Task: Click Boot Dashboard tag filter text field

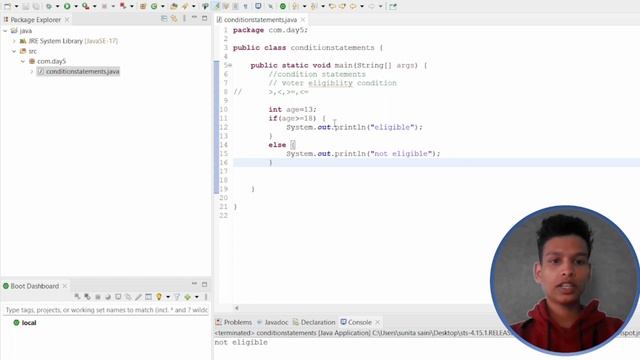Action: coord(106,310)
